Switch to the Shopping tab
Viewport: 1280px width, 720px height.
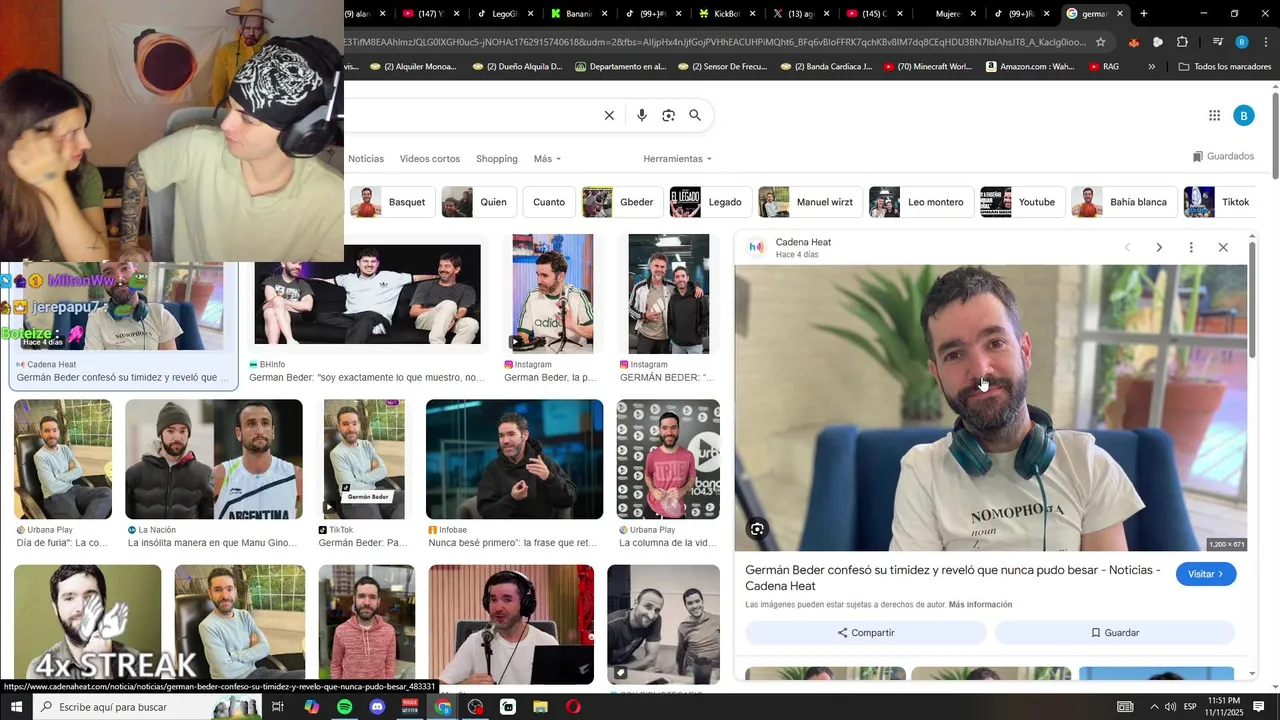pos(497,159)
